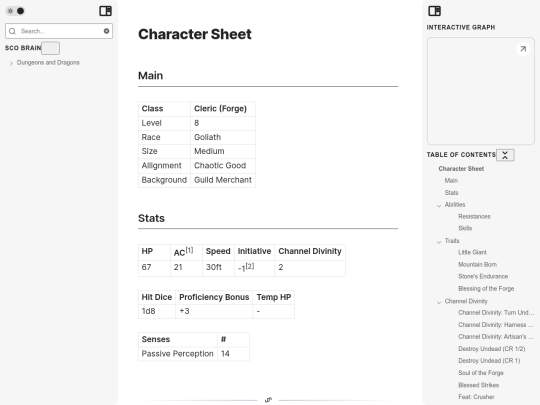540x405 pixels.
Task: Select the Proficiency Bonus +3 cell
Action: 214,311
